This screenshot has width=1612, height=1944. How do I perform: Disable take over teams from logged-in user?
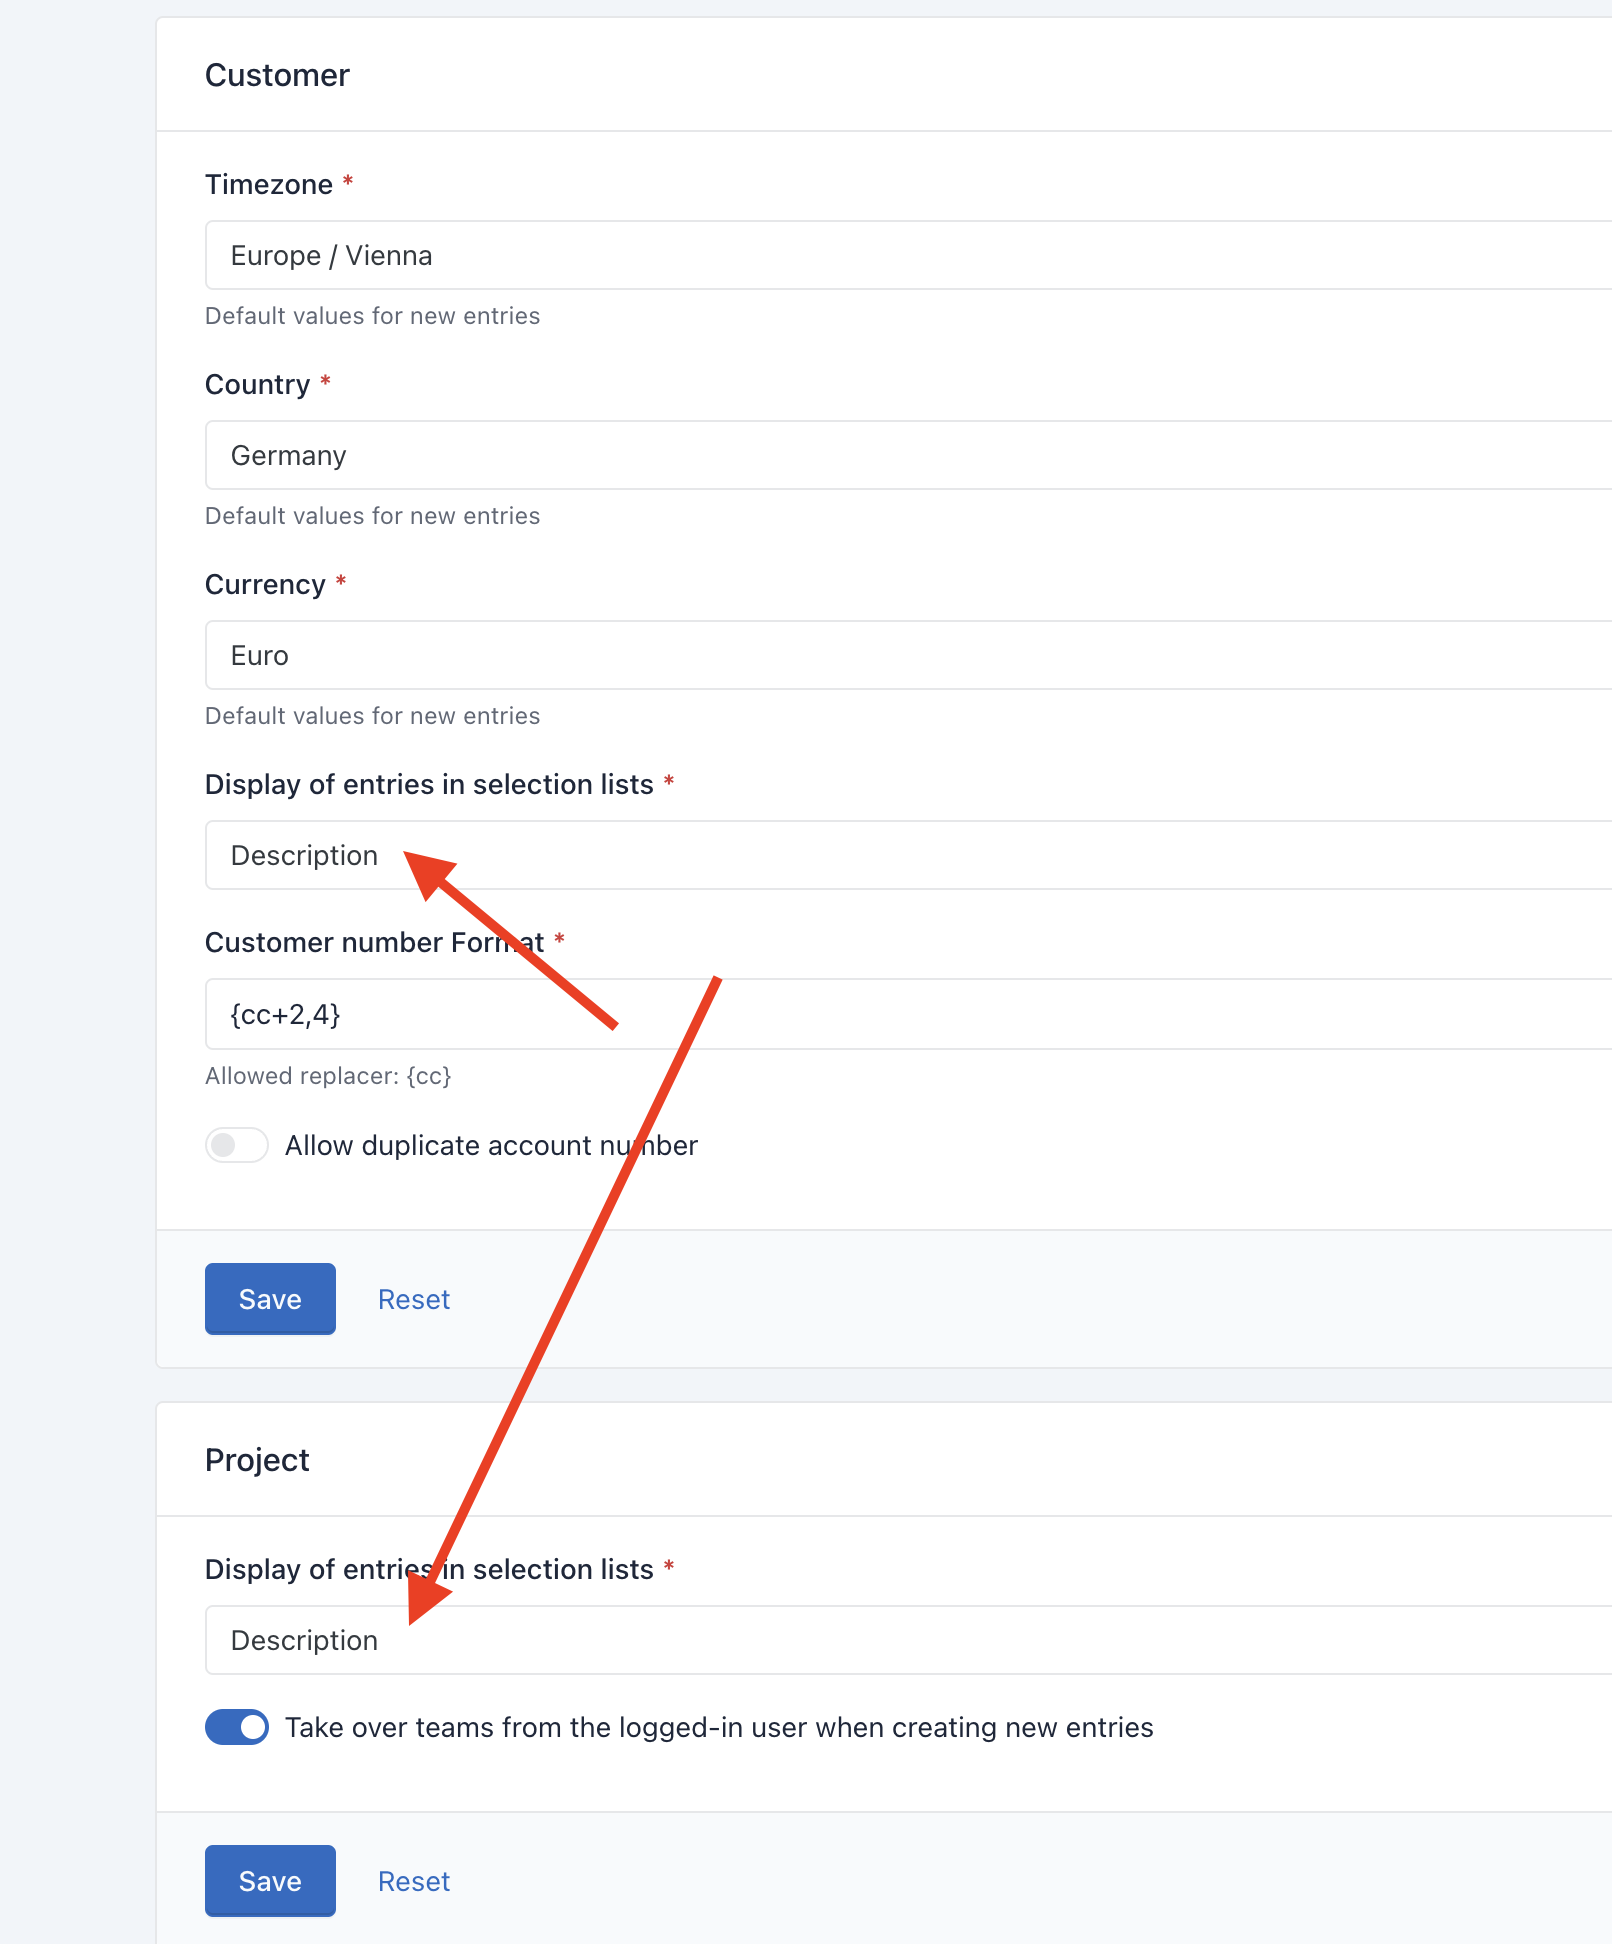coord(236,1727)
